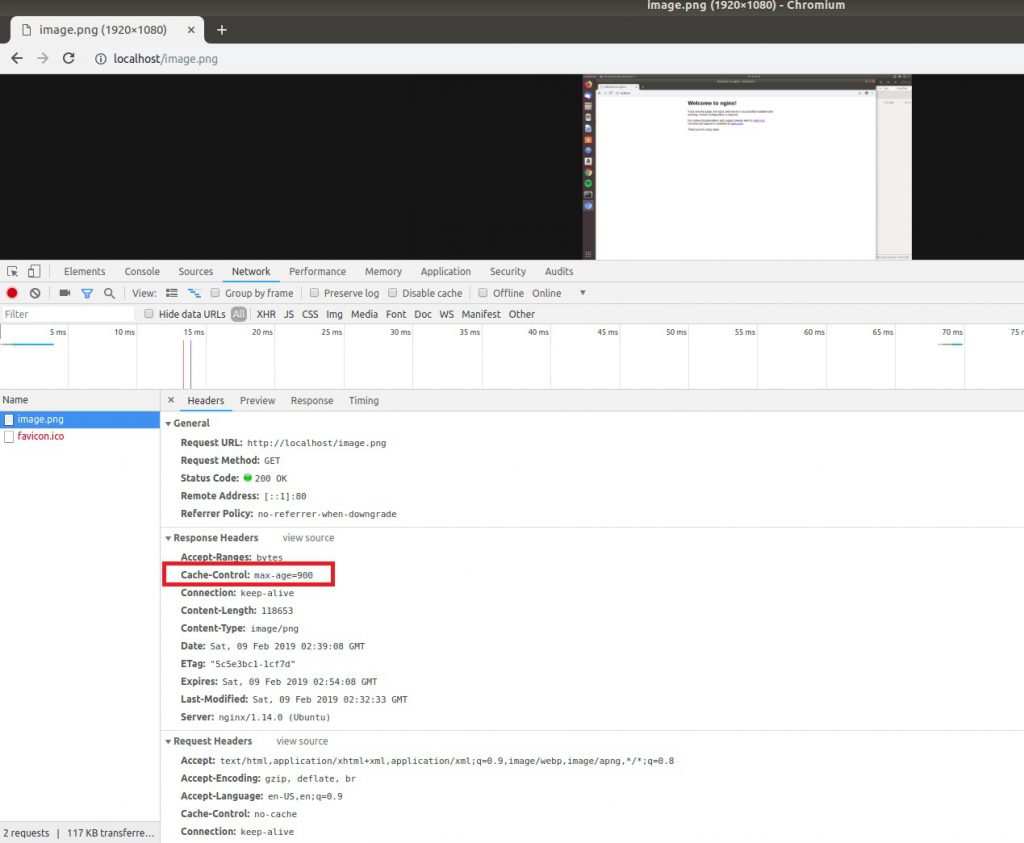Toggle capture screenshots camera icon
This screenshot has height=843, width=1024.
click(65, 293)
